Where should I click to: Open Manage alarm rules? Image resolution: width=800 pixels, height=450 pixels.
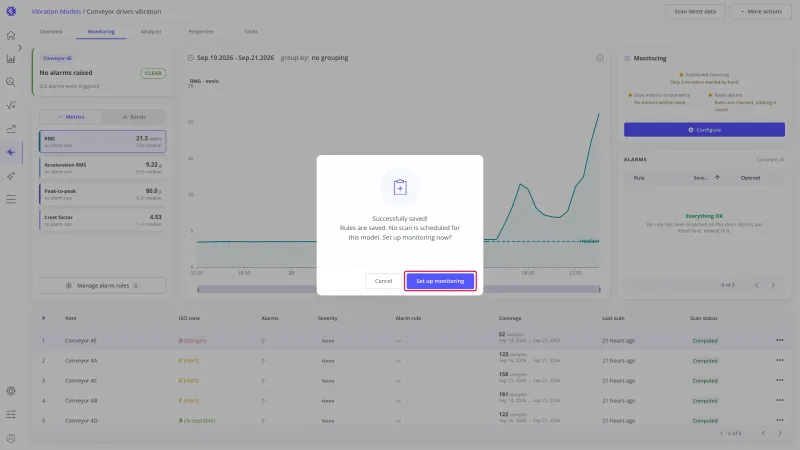click(x=102, y=286)
